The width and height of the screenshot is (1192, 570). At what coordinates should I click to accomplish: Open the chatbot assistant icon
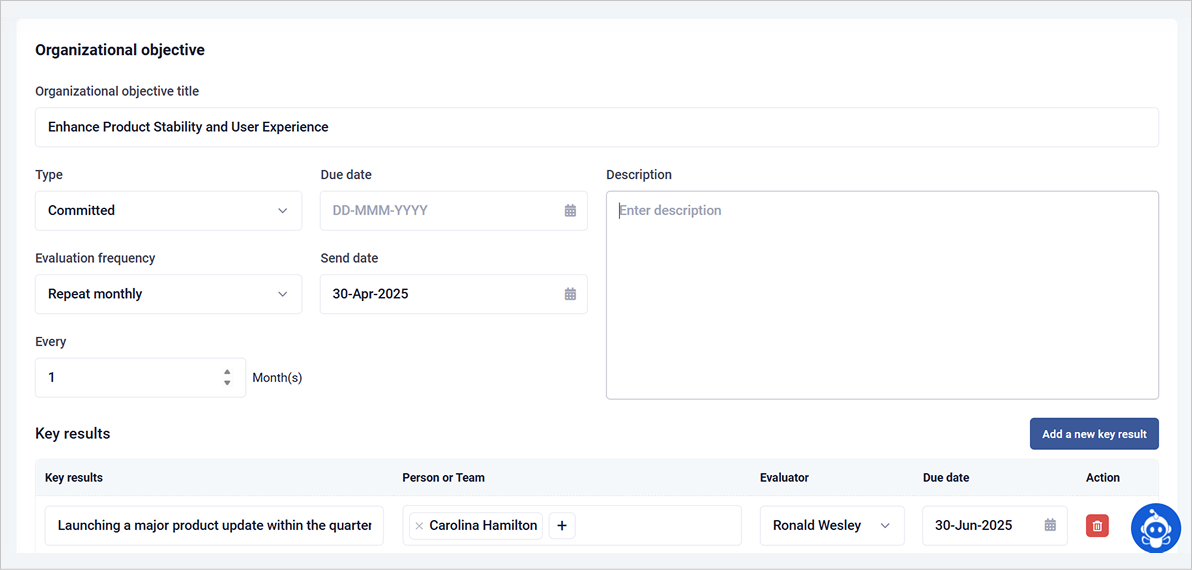point(1156,528)
